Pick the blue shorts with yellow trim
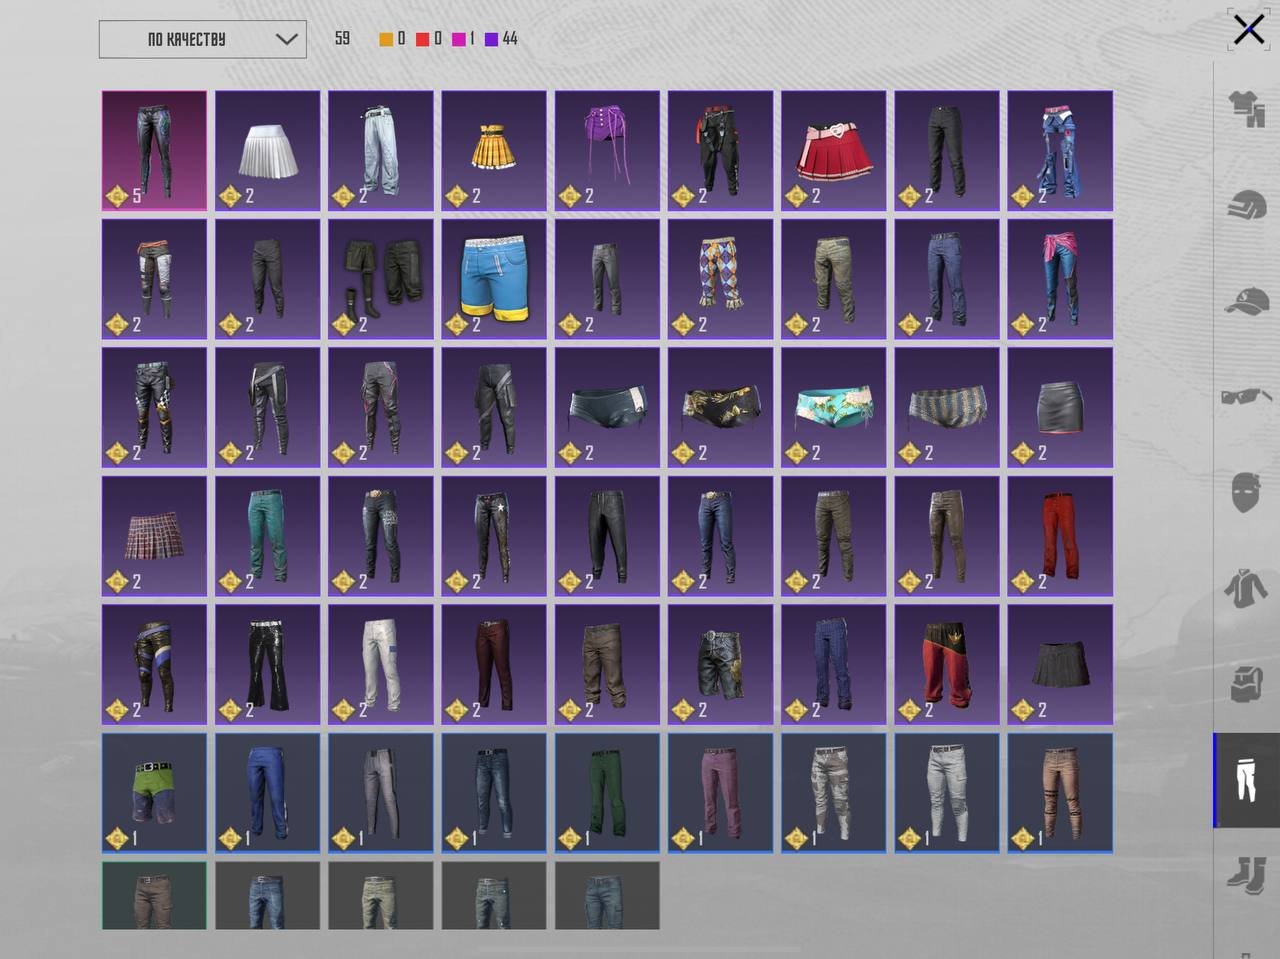Image resolution: width=1280 pixels, height=959 pixels. 494,279
